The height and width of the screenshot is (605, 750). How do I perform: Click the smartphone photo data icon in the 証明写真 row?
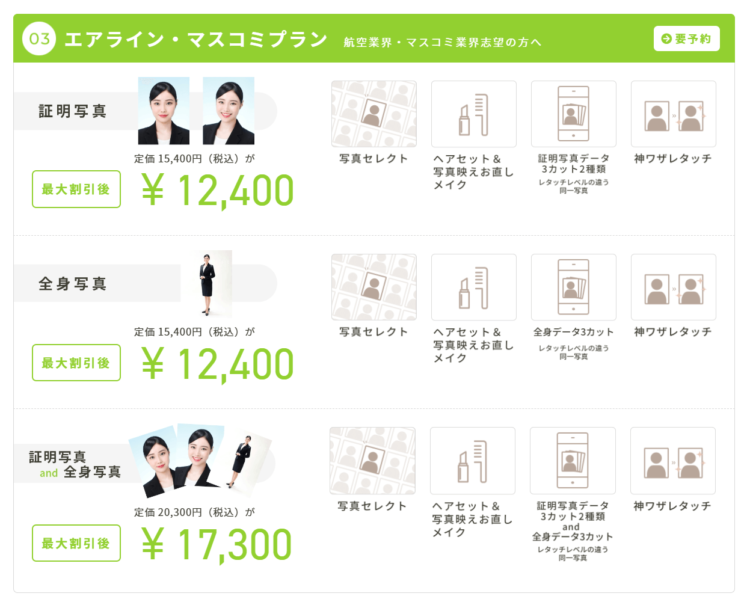click(x=574, y=114)
